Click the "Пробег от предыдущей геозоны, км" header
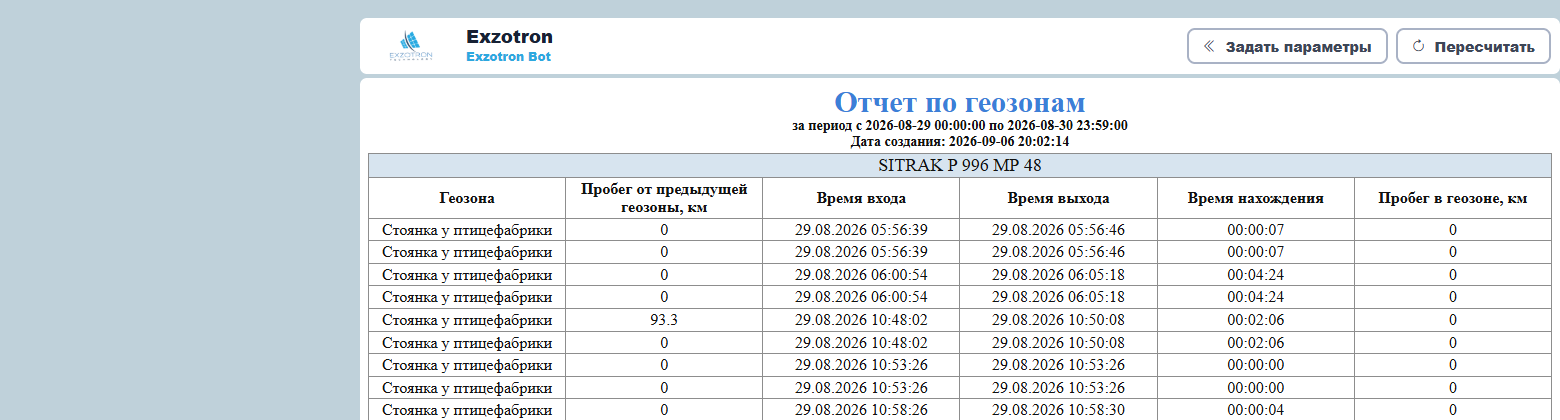The image size is (1560, 420). tap(664, 198)
